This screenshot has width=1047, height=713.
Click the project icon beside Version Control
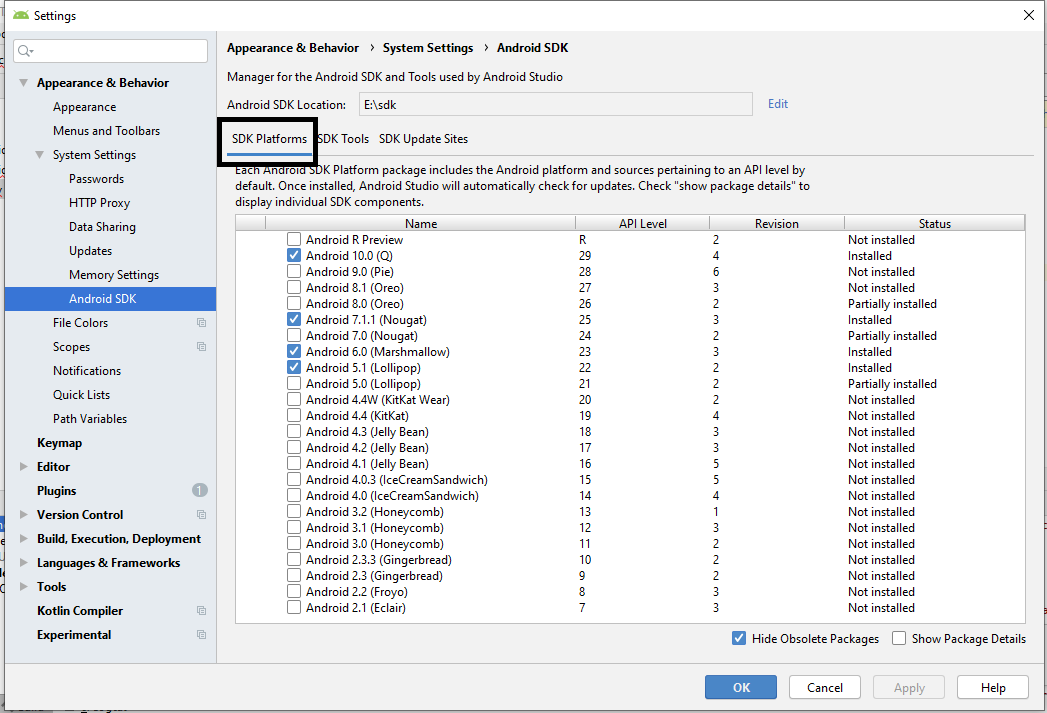coord(201,515)
